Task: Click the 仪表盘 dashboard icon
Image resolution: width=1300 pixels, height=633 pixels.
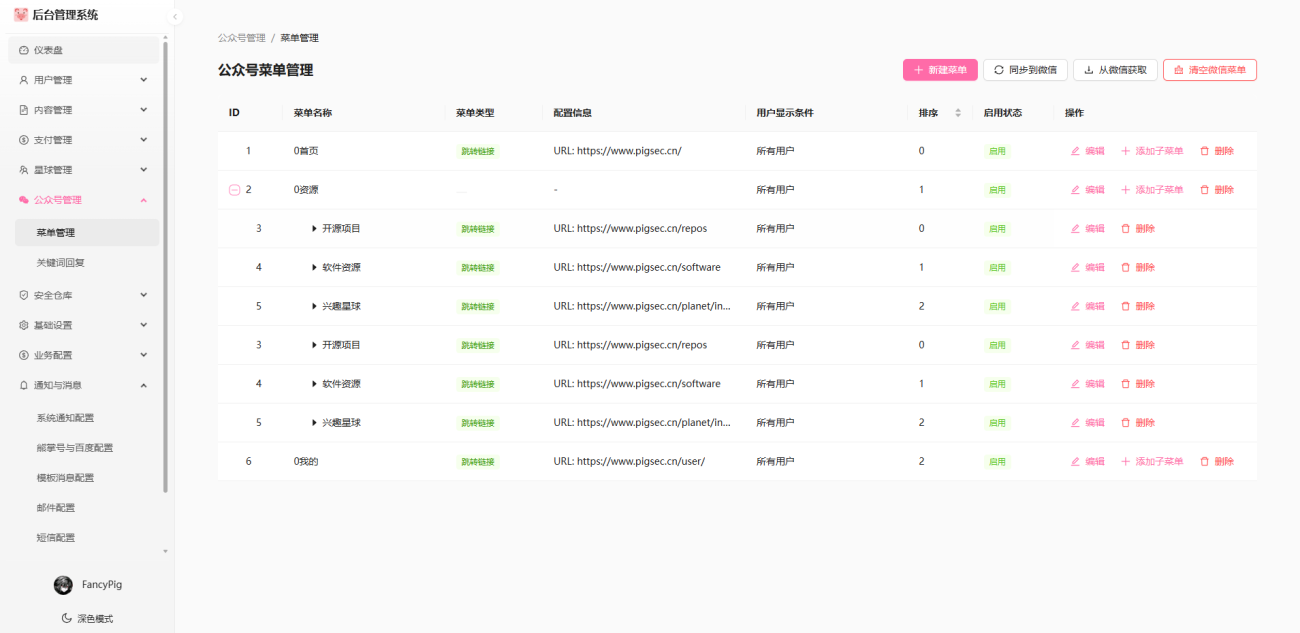Action: click(24, 50)
